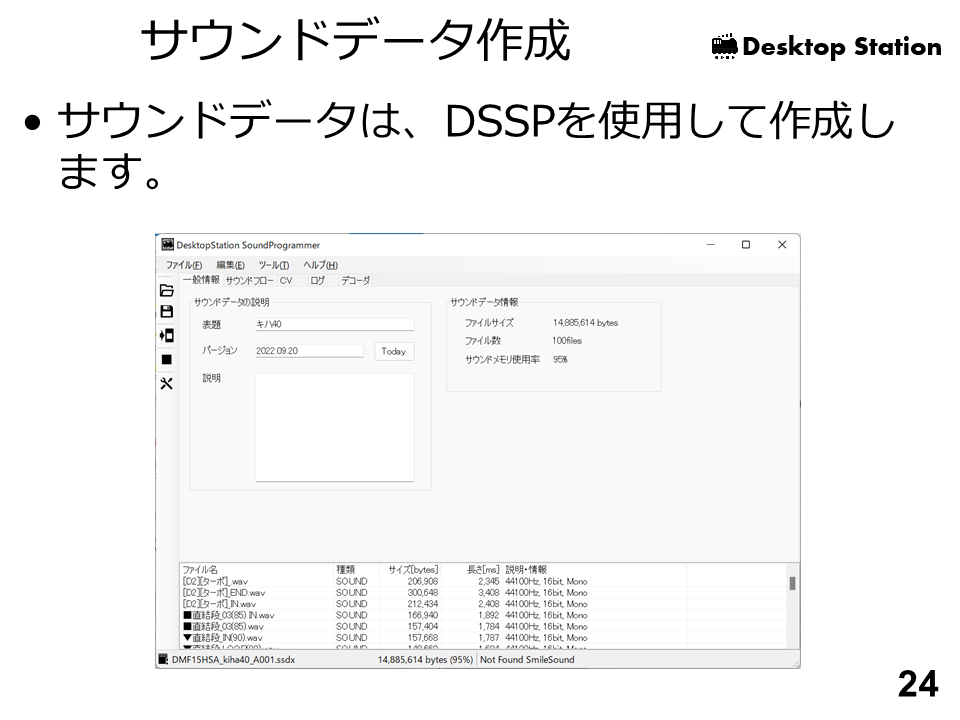Image resolution: width=960 pixels, height=720 pixels.
Task: Click the Open file folder icon
Action: (x=167, y=290)
